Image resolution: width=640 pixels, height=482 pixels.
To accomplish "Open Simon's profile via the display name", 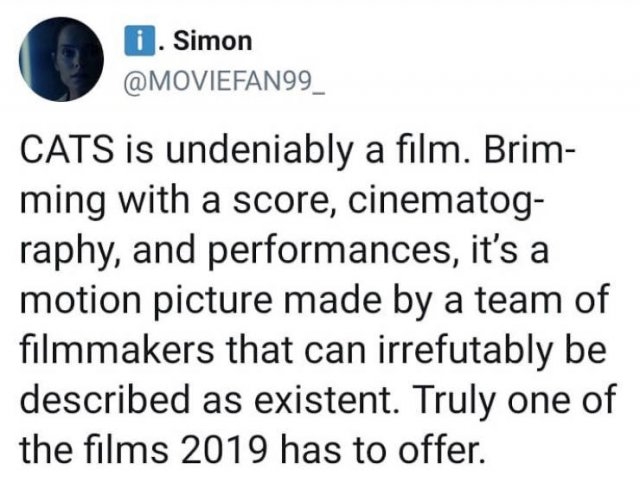I will tap(213, 41).
